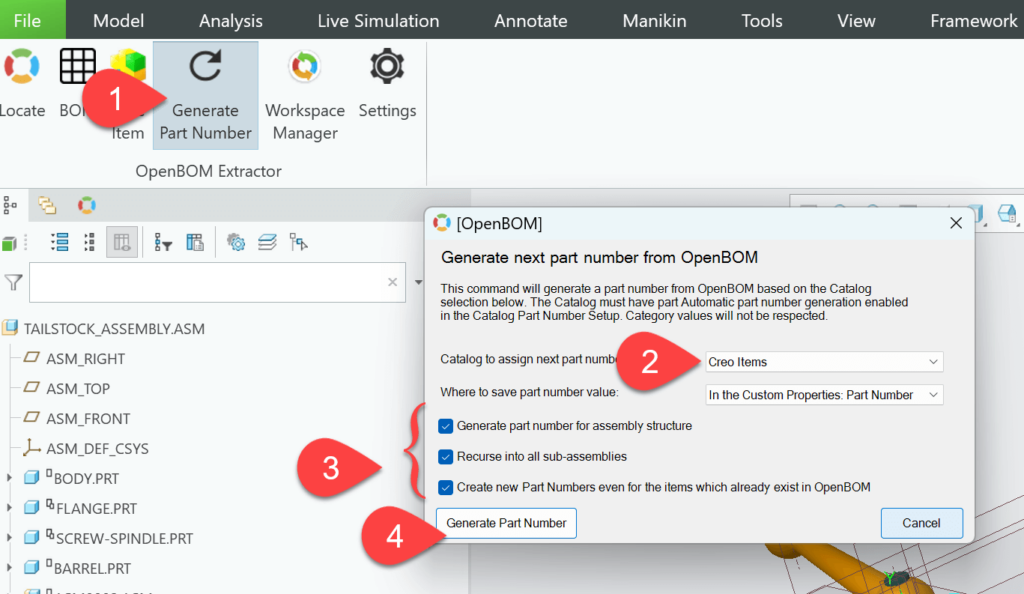
Task: Toggle the tree columns display icon
Action: [x=122, y=242]
